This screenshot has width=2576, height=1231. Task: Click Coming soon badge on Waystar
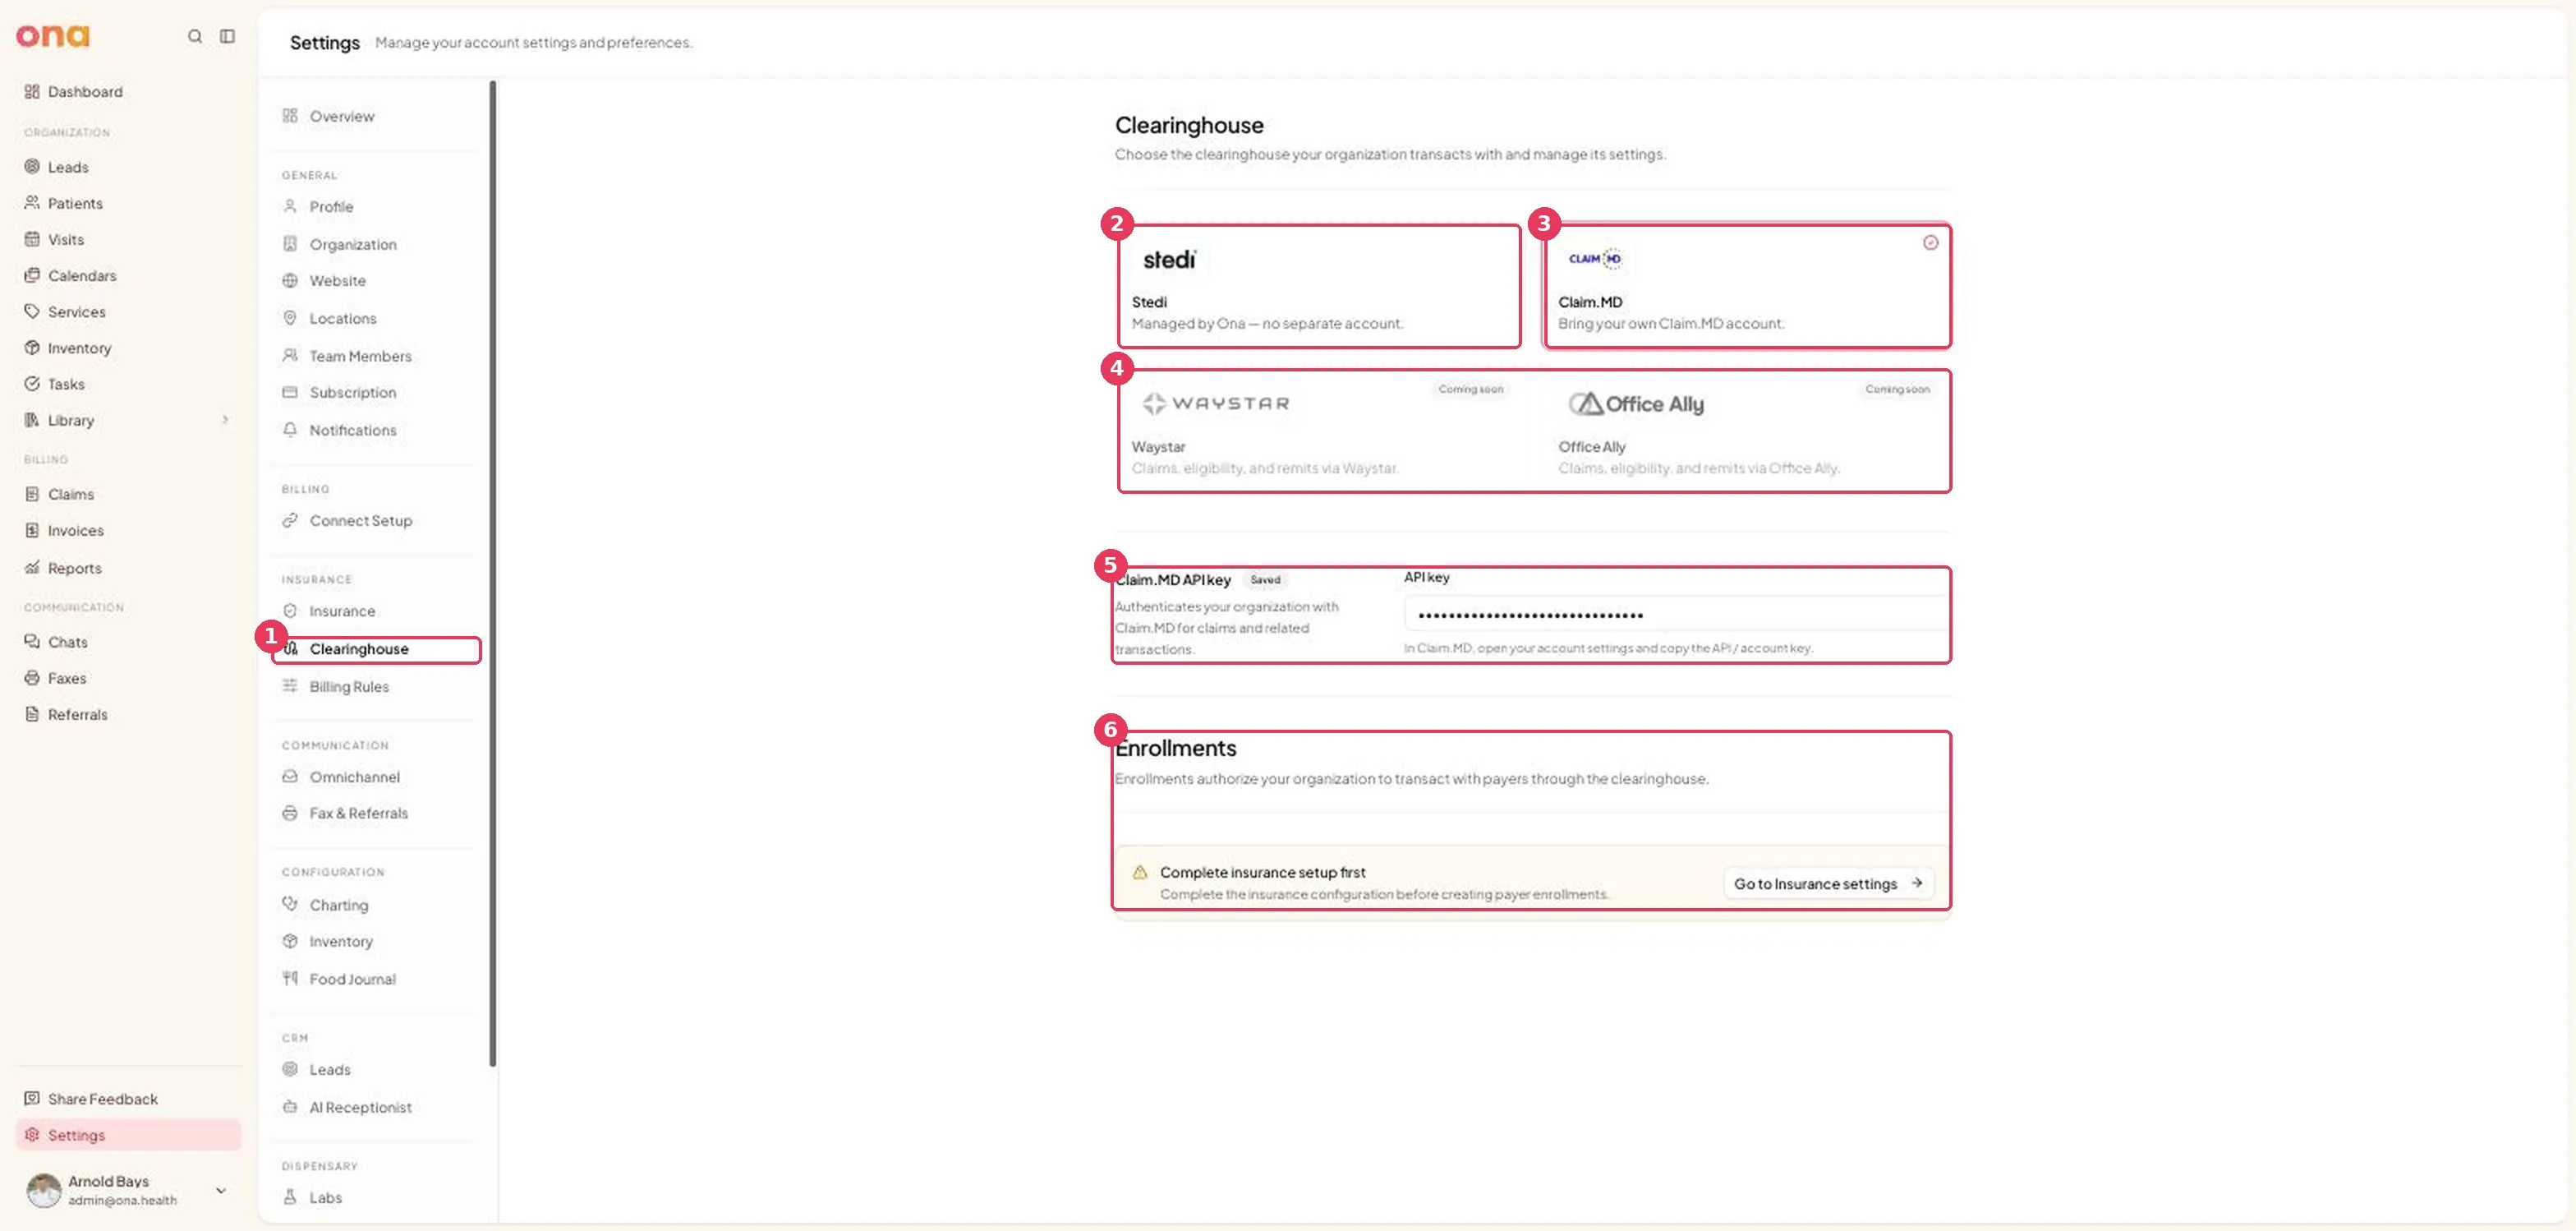1470,389
